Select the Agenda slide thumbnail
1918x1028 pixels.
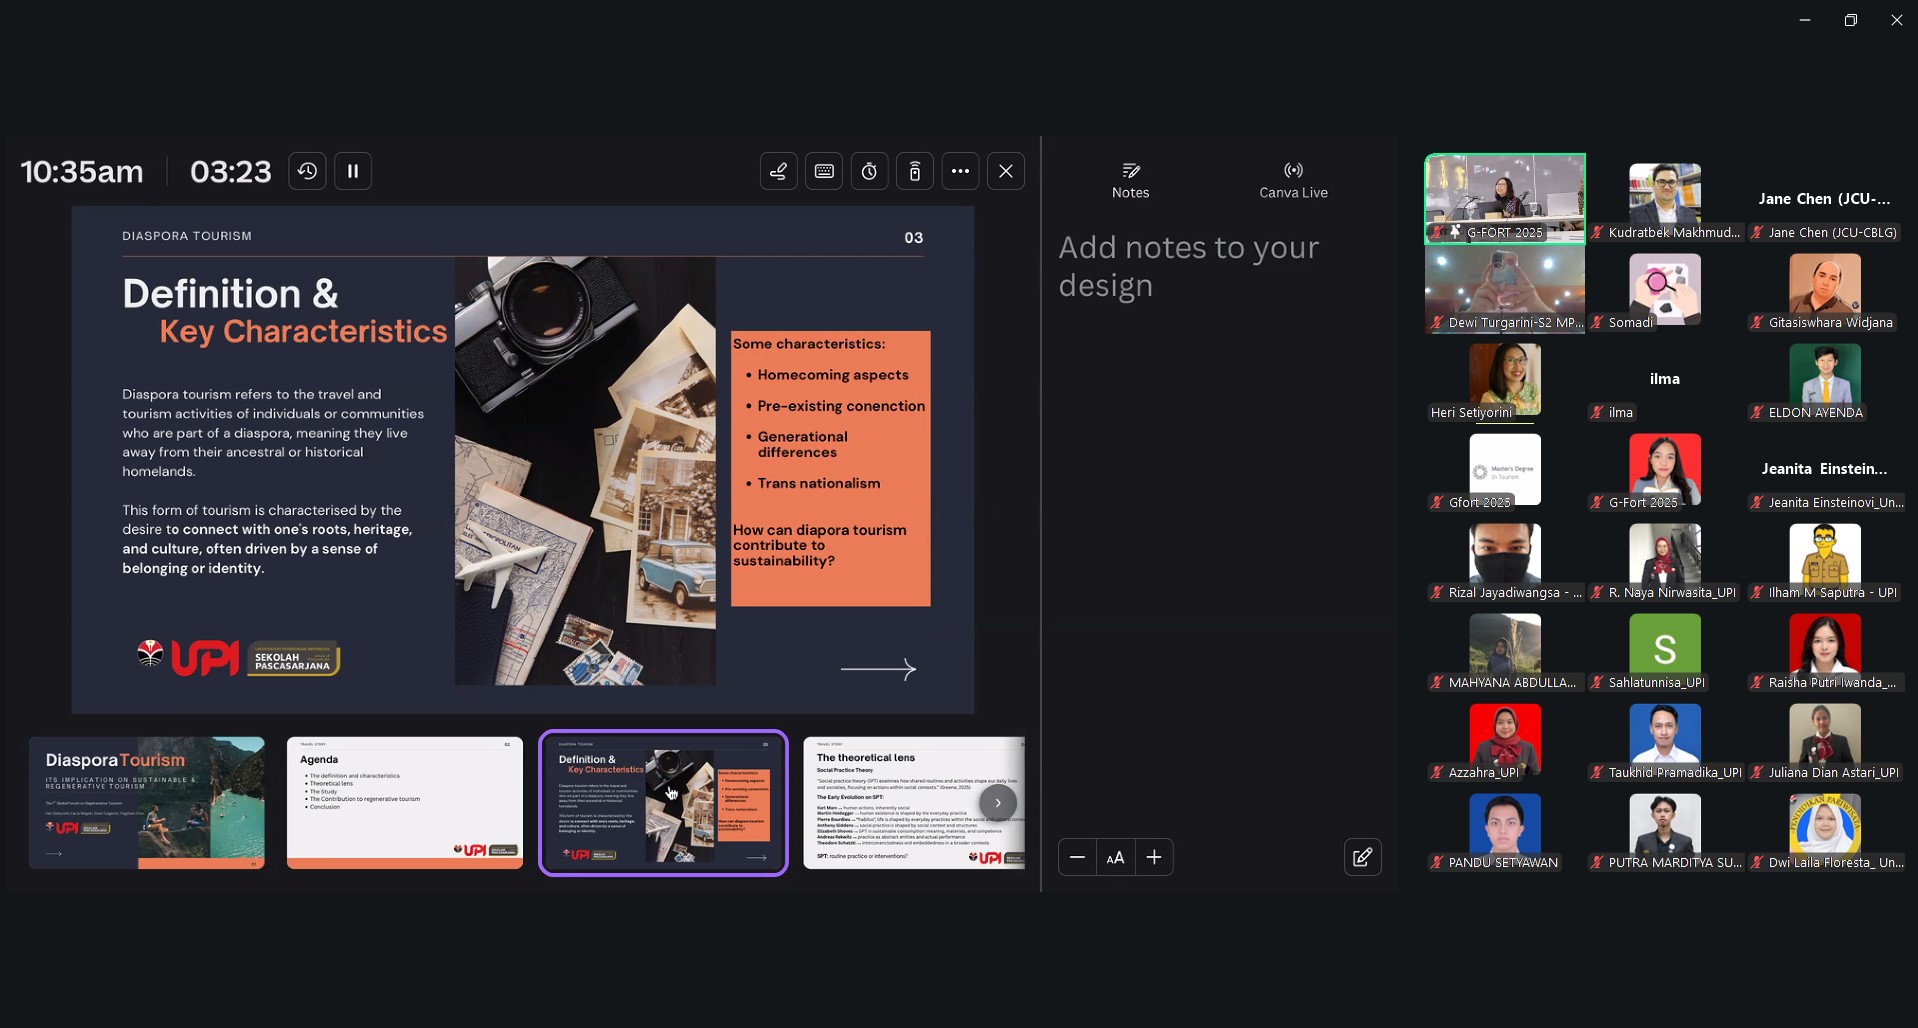pyautogui.click(x=404, y=802)
